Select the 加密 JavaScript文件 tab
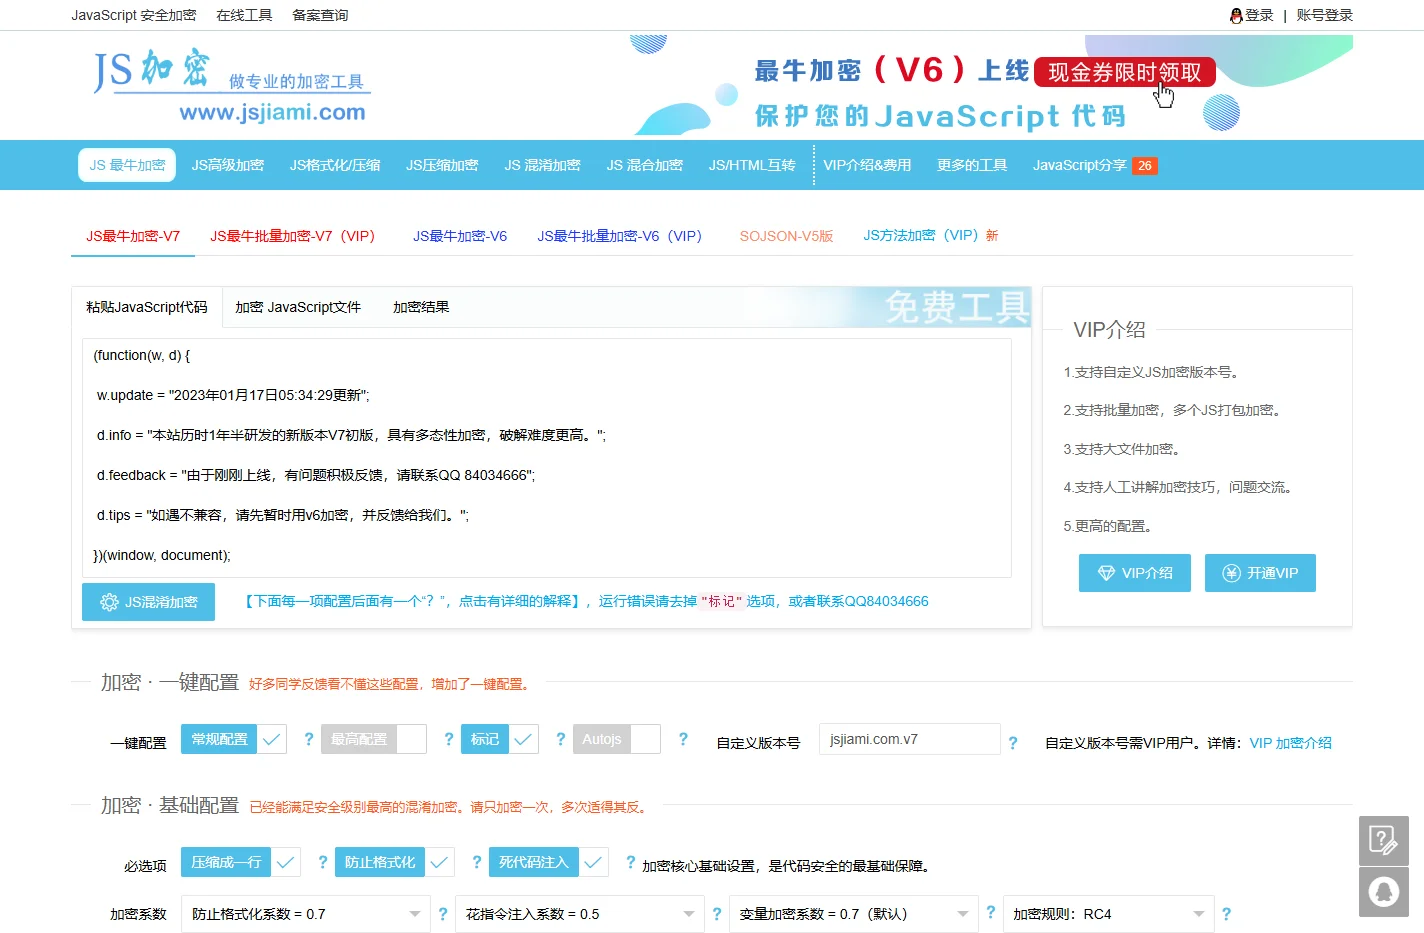Screen dimensions: 1424x933 (298, 307)
